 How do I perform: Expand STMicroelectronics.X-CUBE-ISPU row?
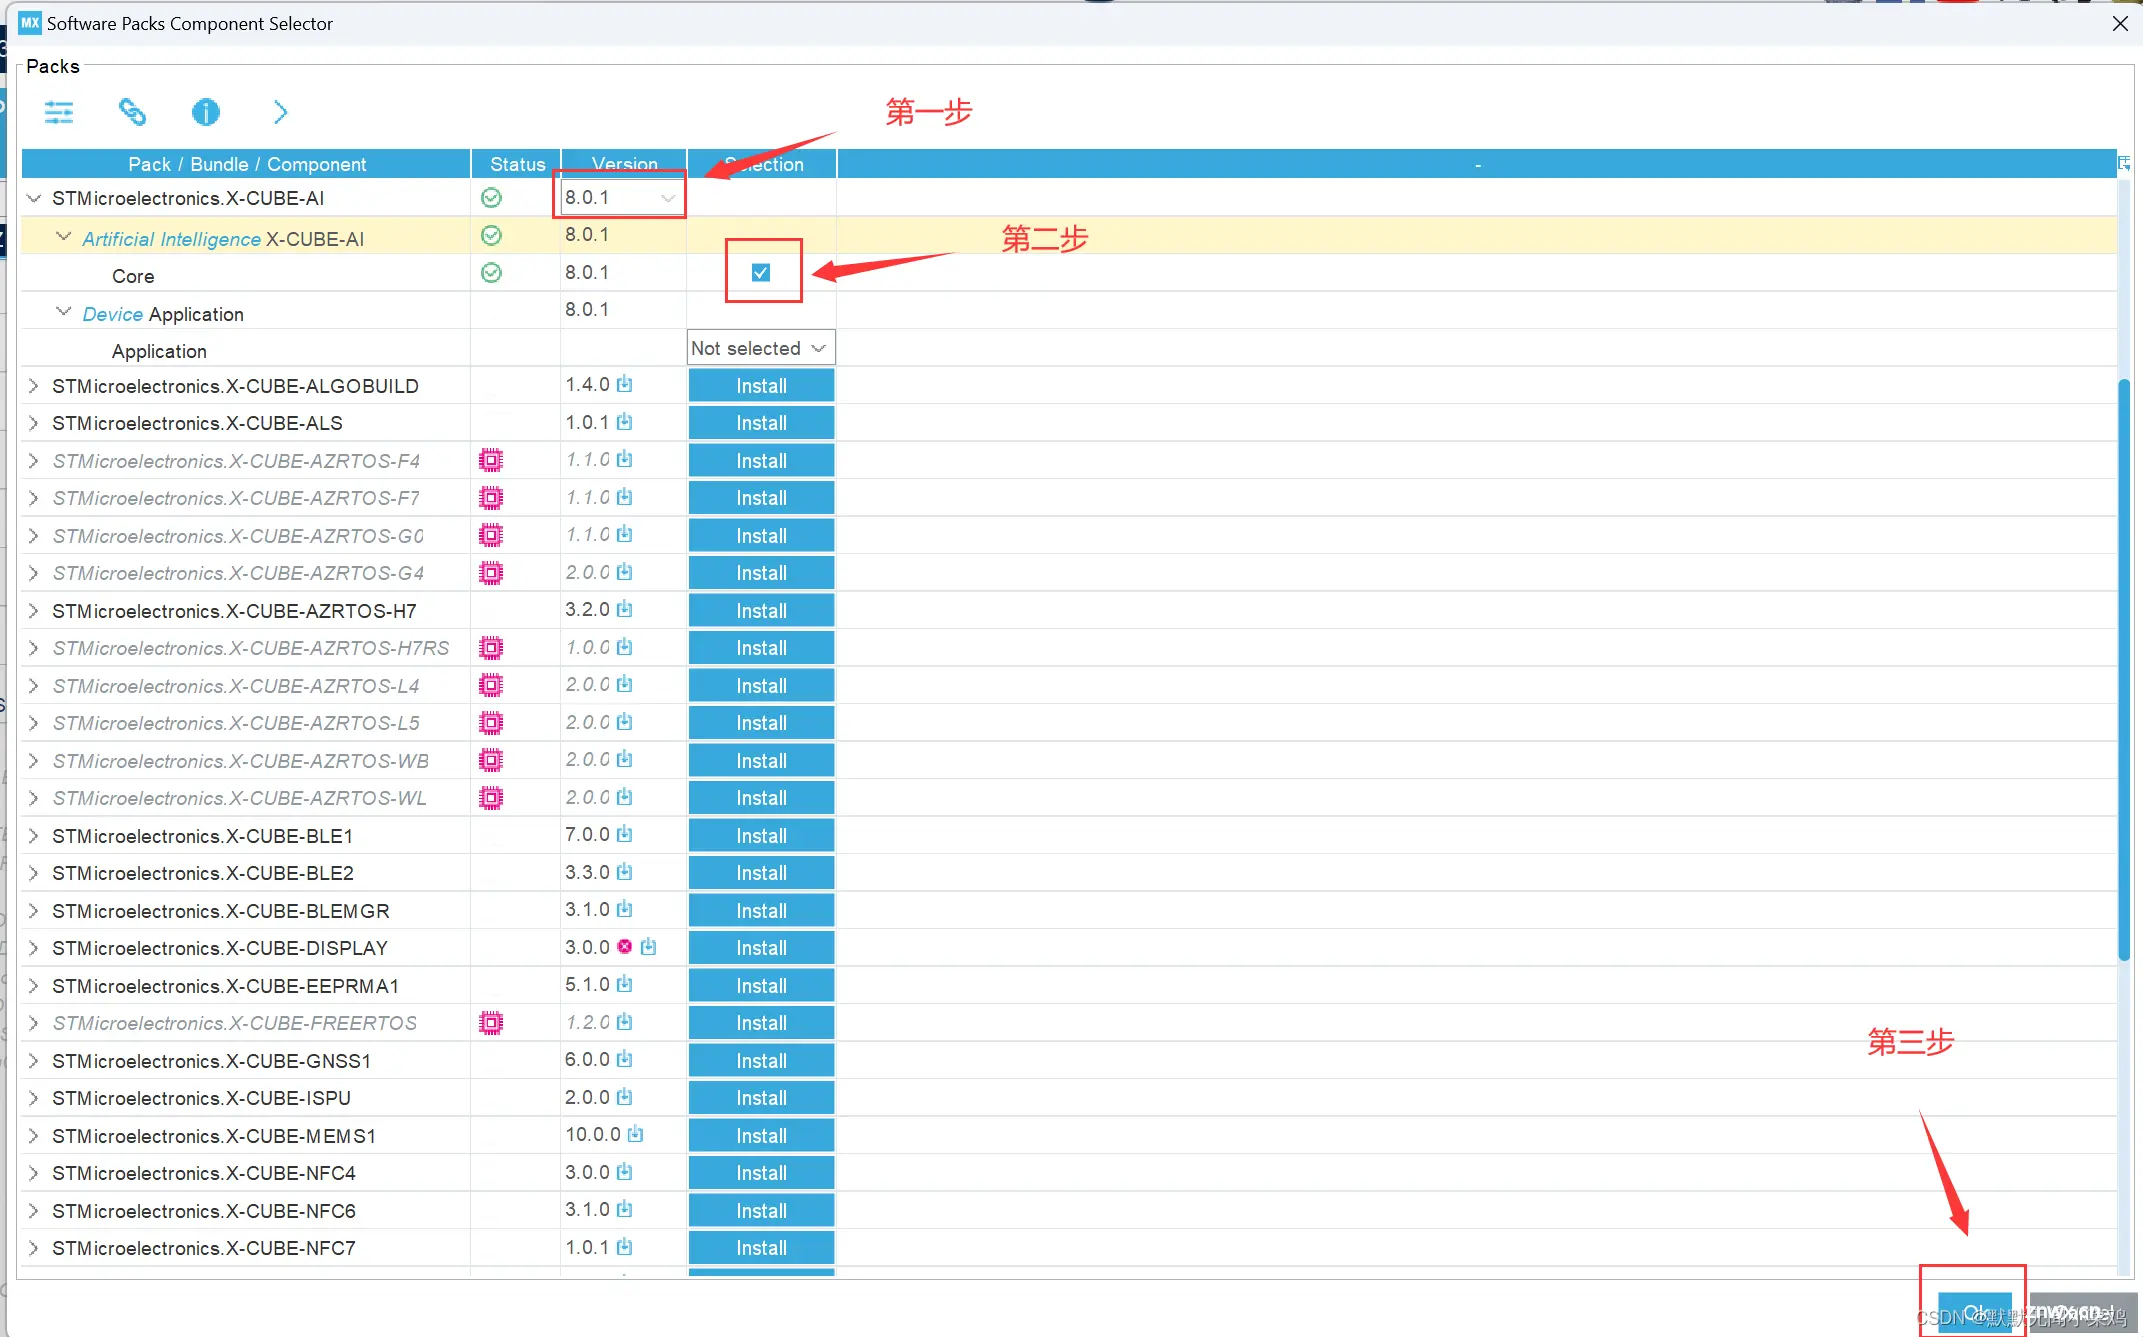tap(33, 1098)
